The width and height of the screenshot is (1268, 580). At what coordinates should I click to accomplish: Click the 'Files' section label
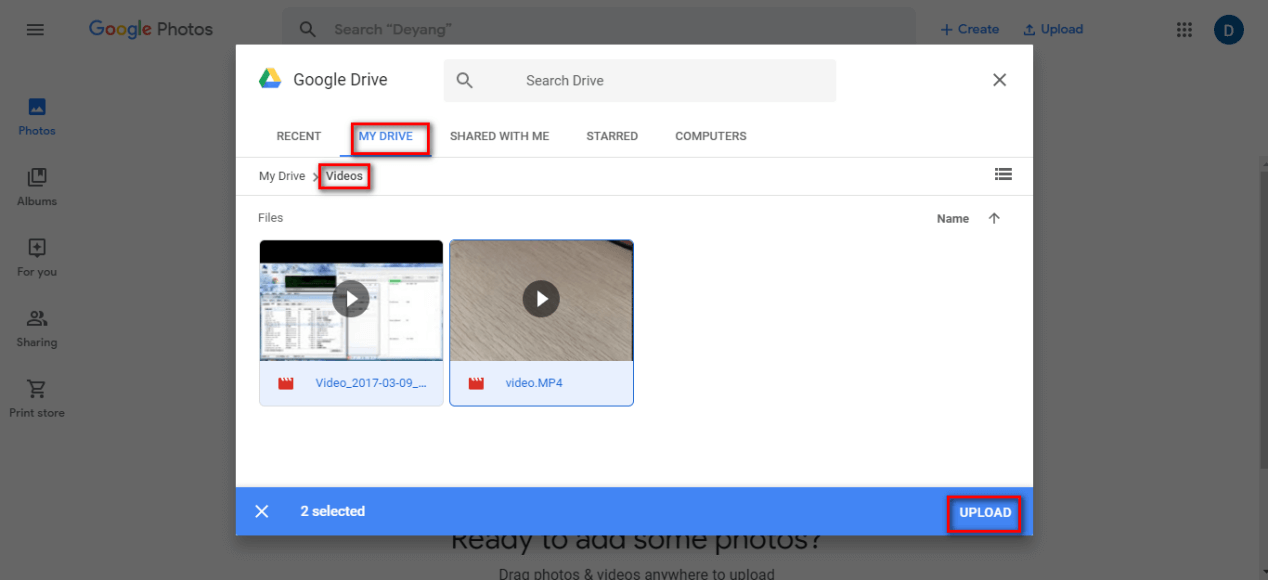[x=271, y=217]
